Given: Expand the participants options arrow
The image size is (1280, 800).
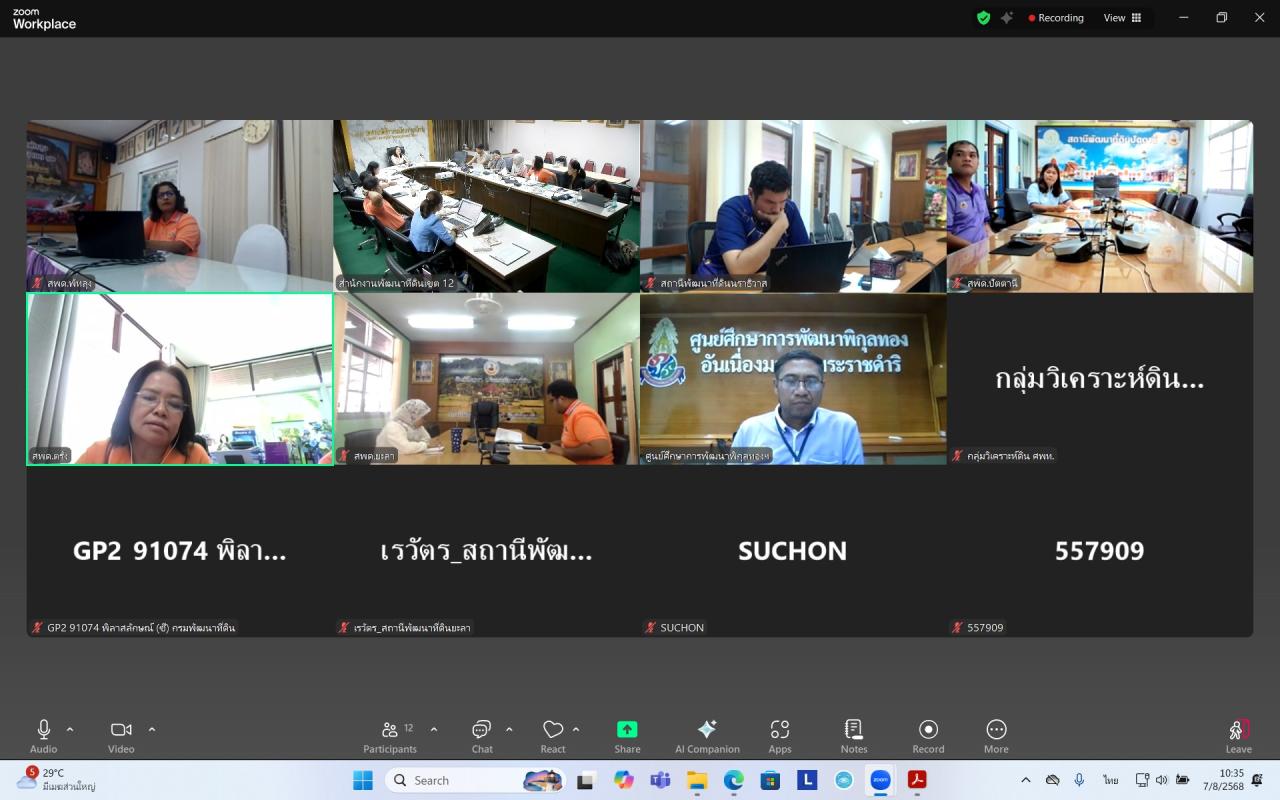Looking at the screenshot, I should [434, 729].
